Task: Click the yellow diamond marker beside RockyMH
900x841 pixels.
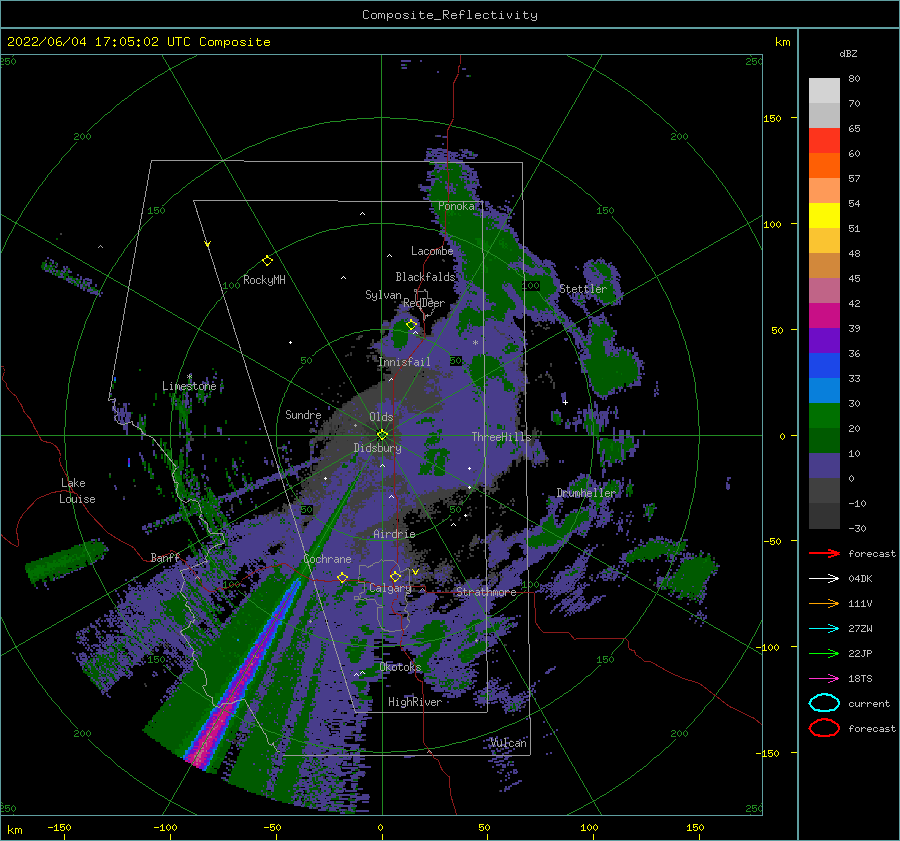Action: tap(267, 261)
